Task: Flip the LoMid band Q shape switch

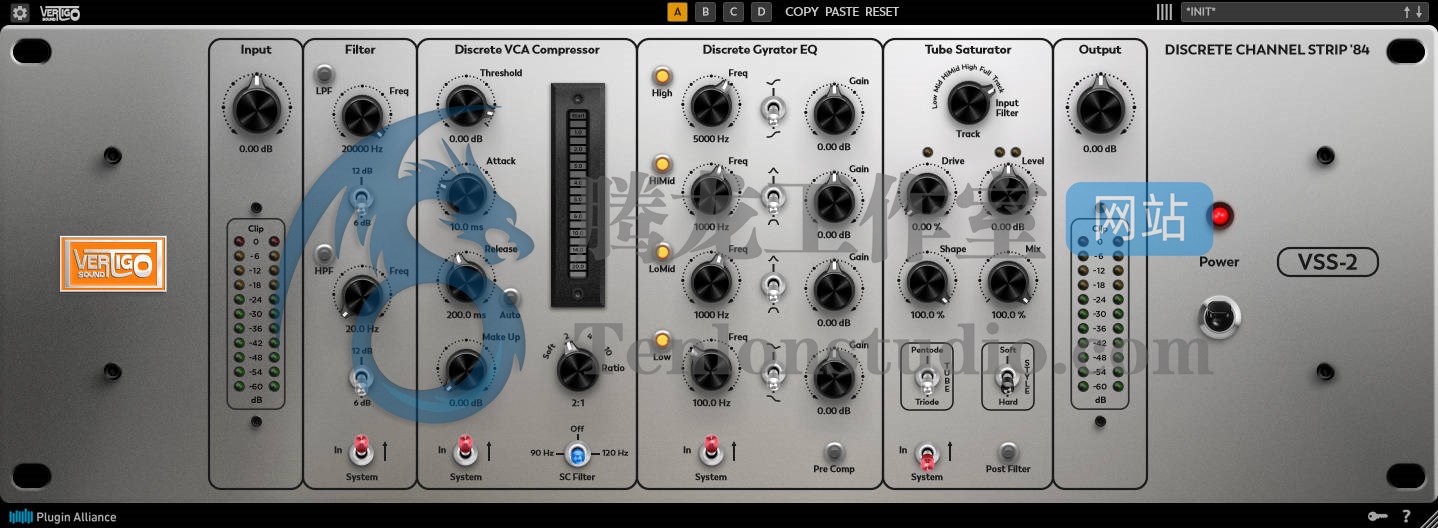Action: pyautogui.click(x=772, y=284)
